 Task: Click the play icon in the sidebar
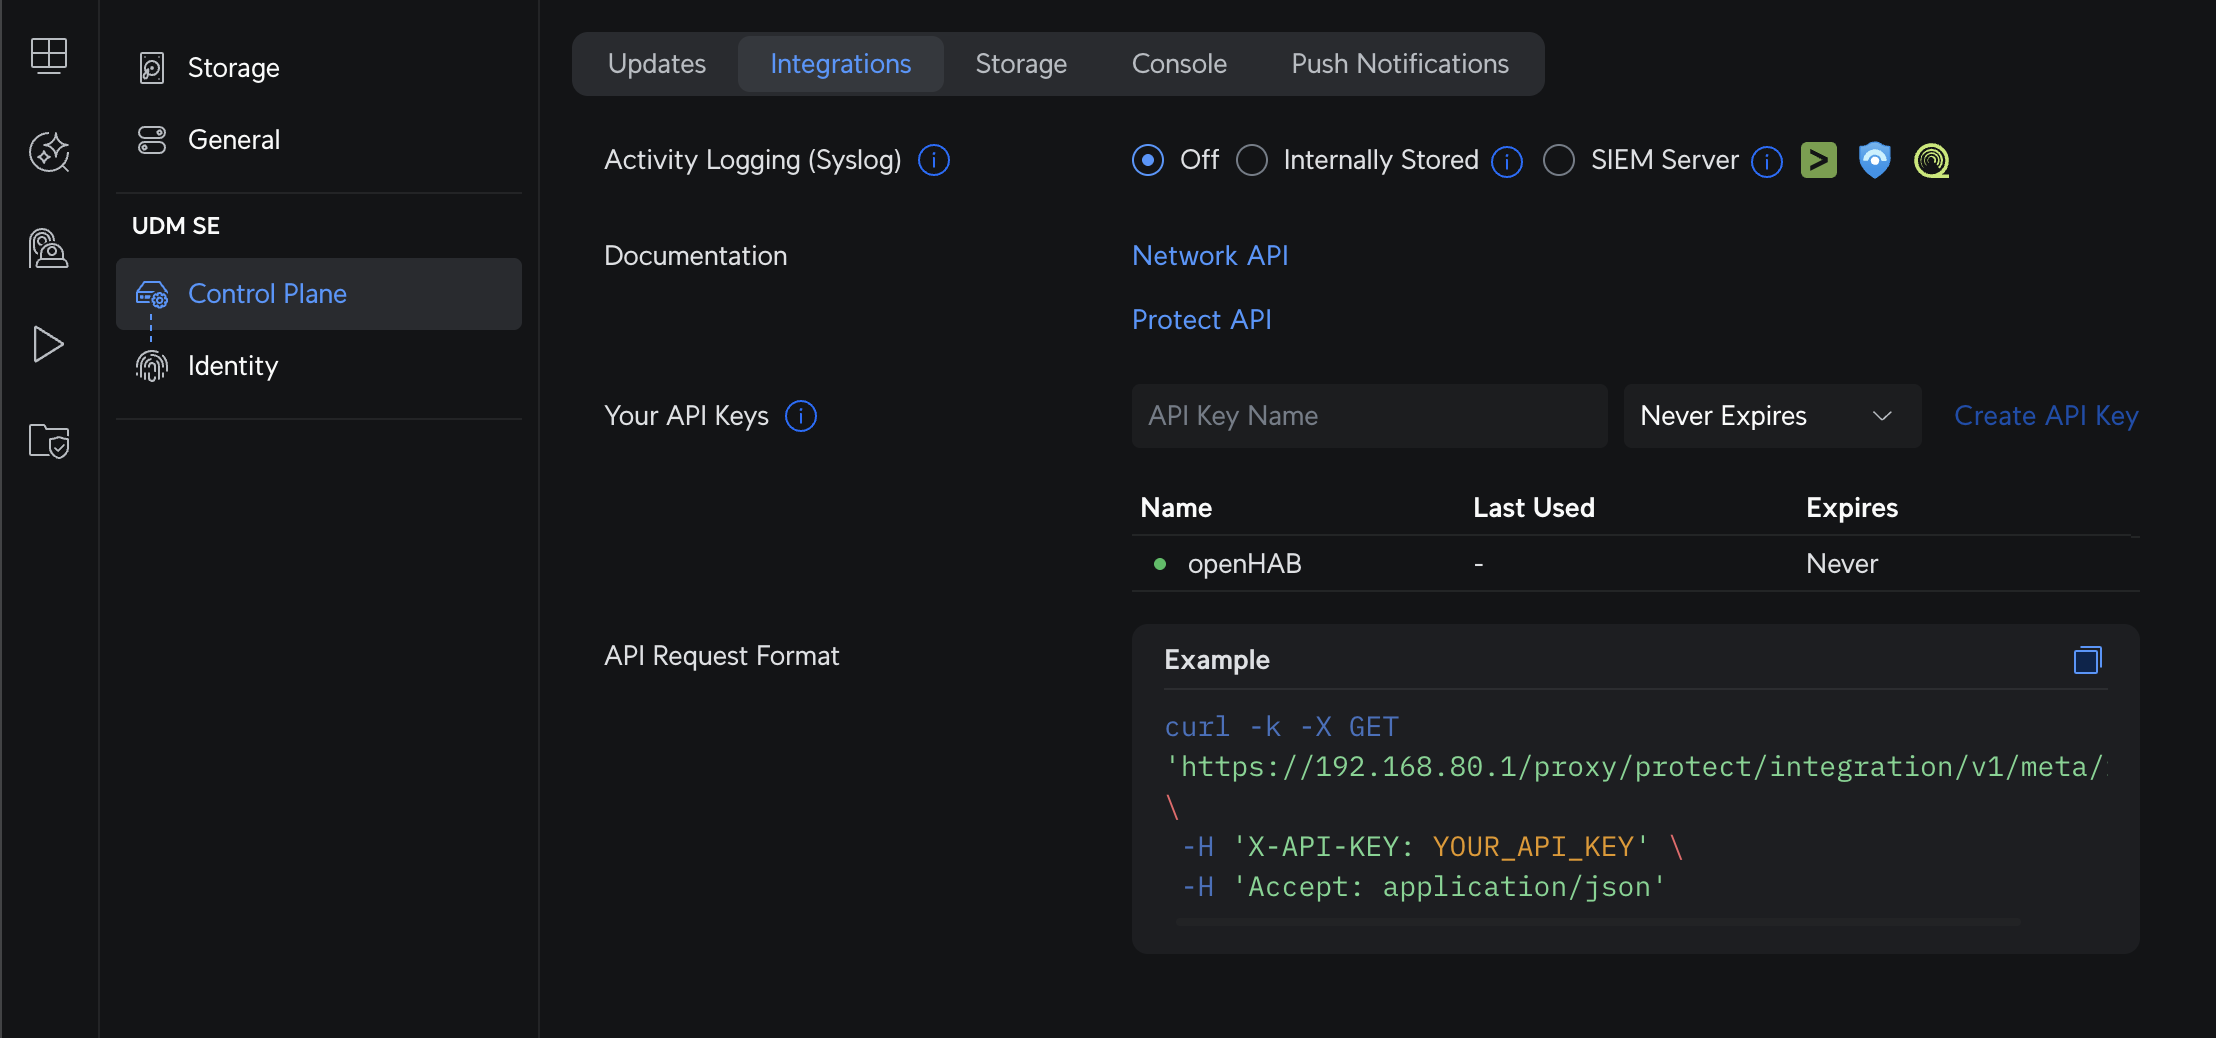click(x=49, y=344)
